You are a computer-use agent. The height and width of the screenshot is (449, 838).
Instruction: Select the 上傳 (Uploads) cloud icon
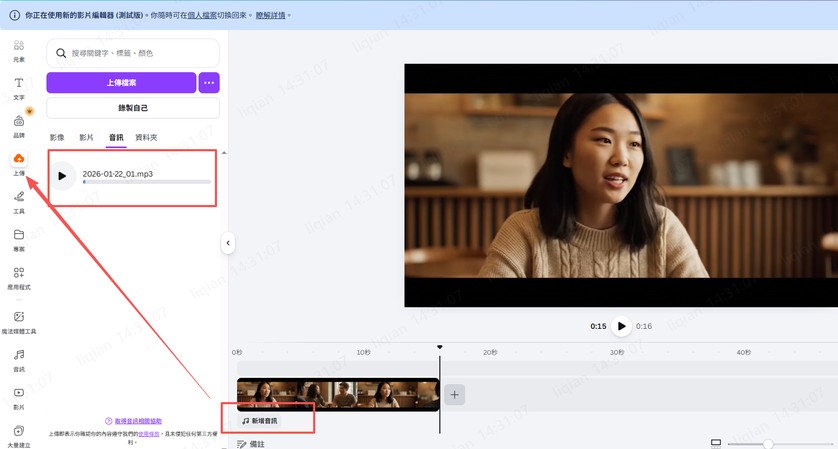point(19,158)
